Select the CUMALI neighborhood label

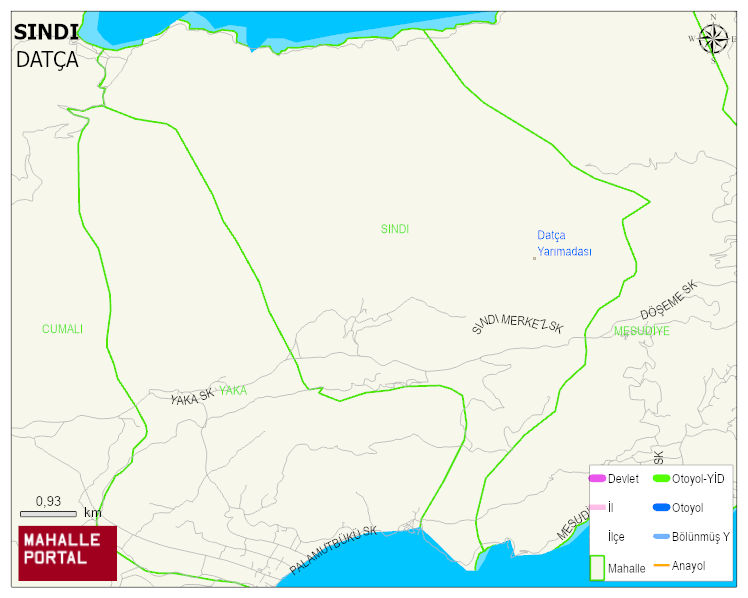[x=62, y=329]
